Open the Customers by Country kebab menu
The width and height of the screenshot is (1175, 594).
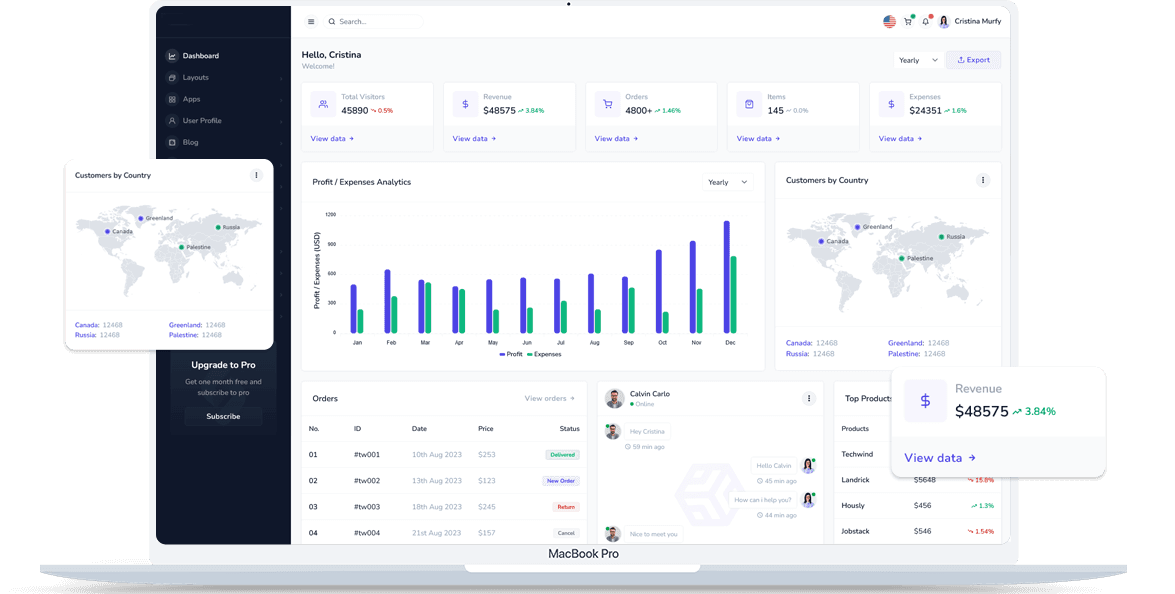tap(983, 180)
